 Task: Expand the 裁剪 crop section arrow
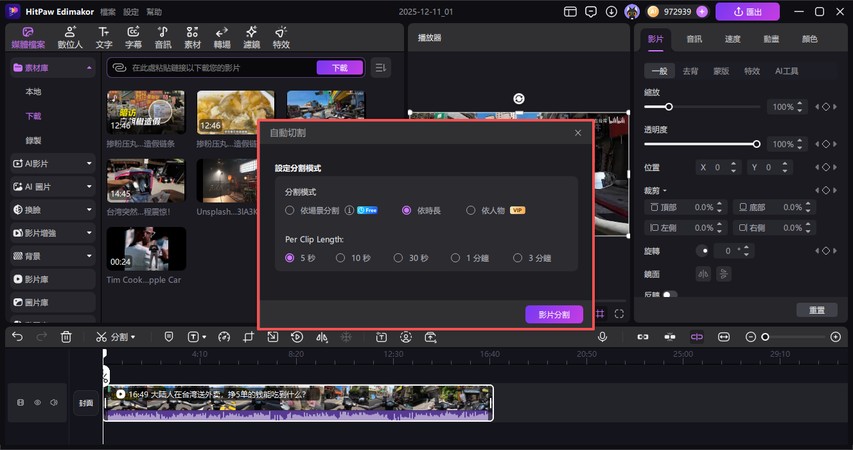[x=665, y=190]
